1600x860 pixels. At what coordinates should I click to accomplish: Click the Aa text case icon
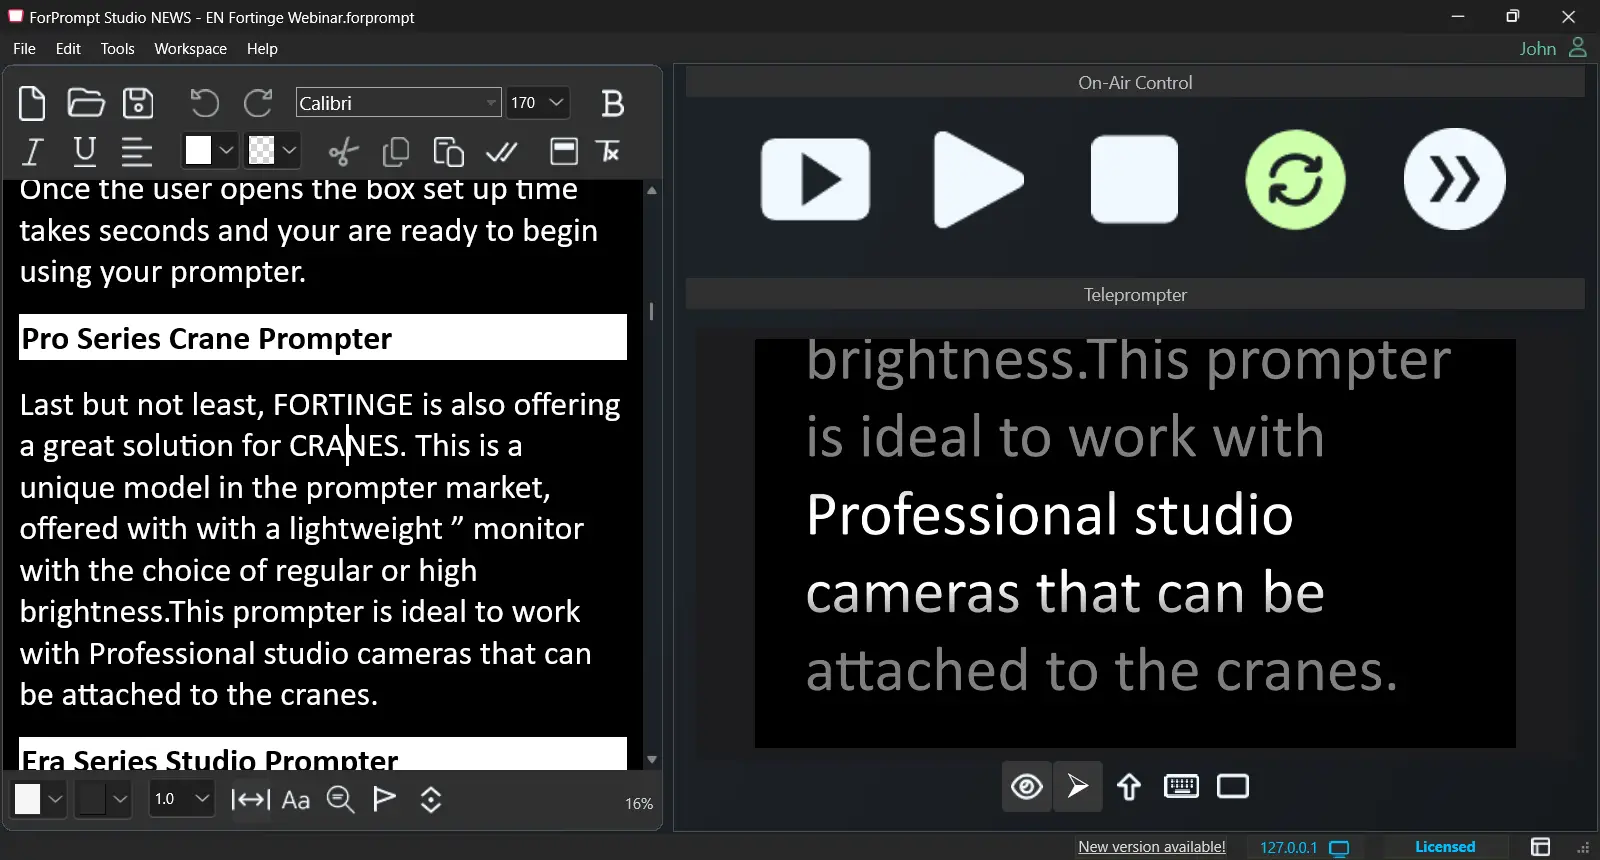coord(296,800)
